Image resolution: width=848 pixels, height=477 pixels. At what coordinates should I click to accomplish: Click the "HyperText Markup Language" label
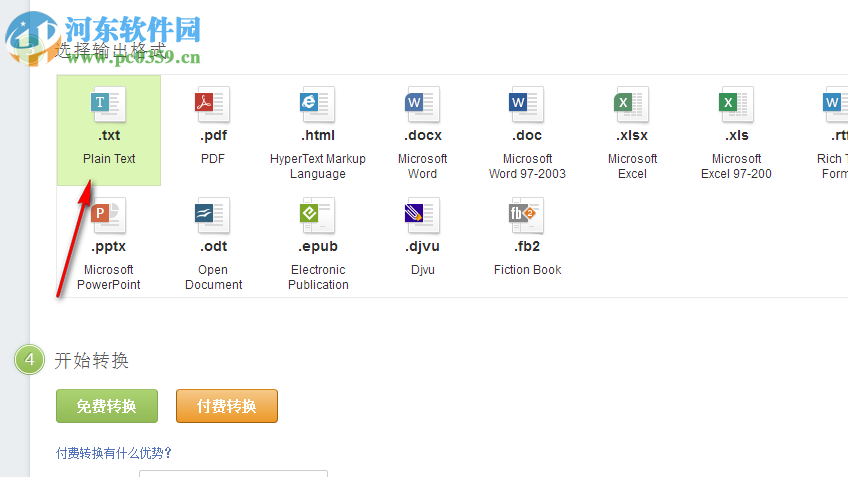coord(317,166)
